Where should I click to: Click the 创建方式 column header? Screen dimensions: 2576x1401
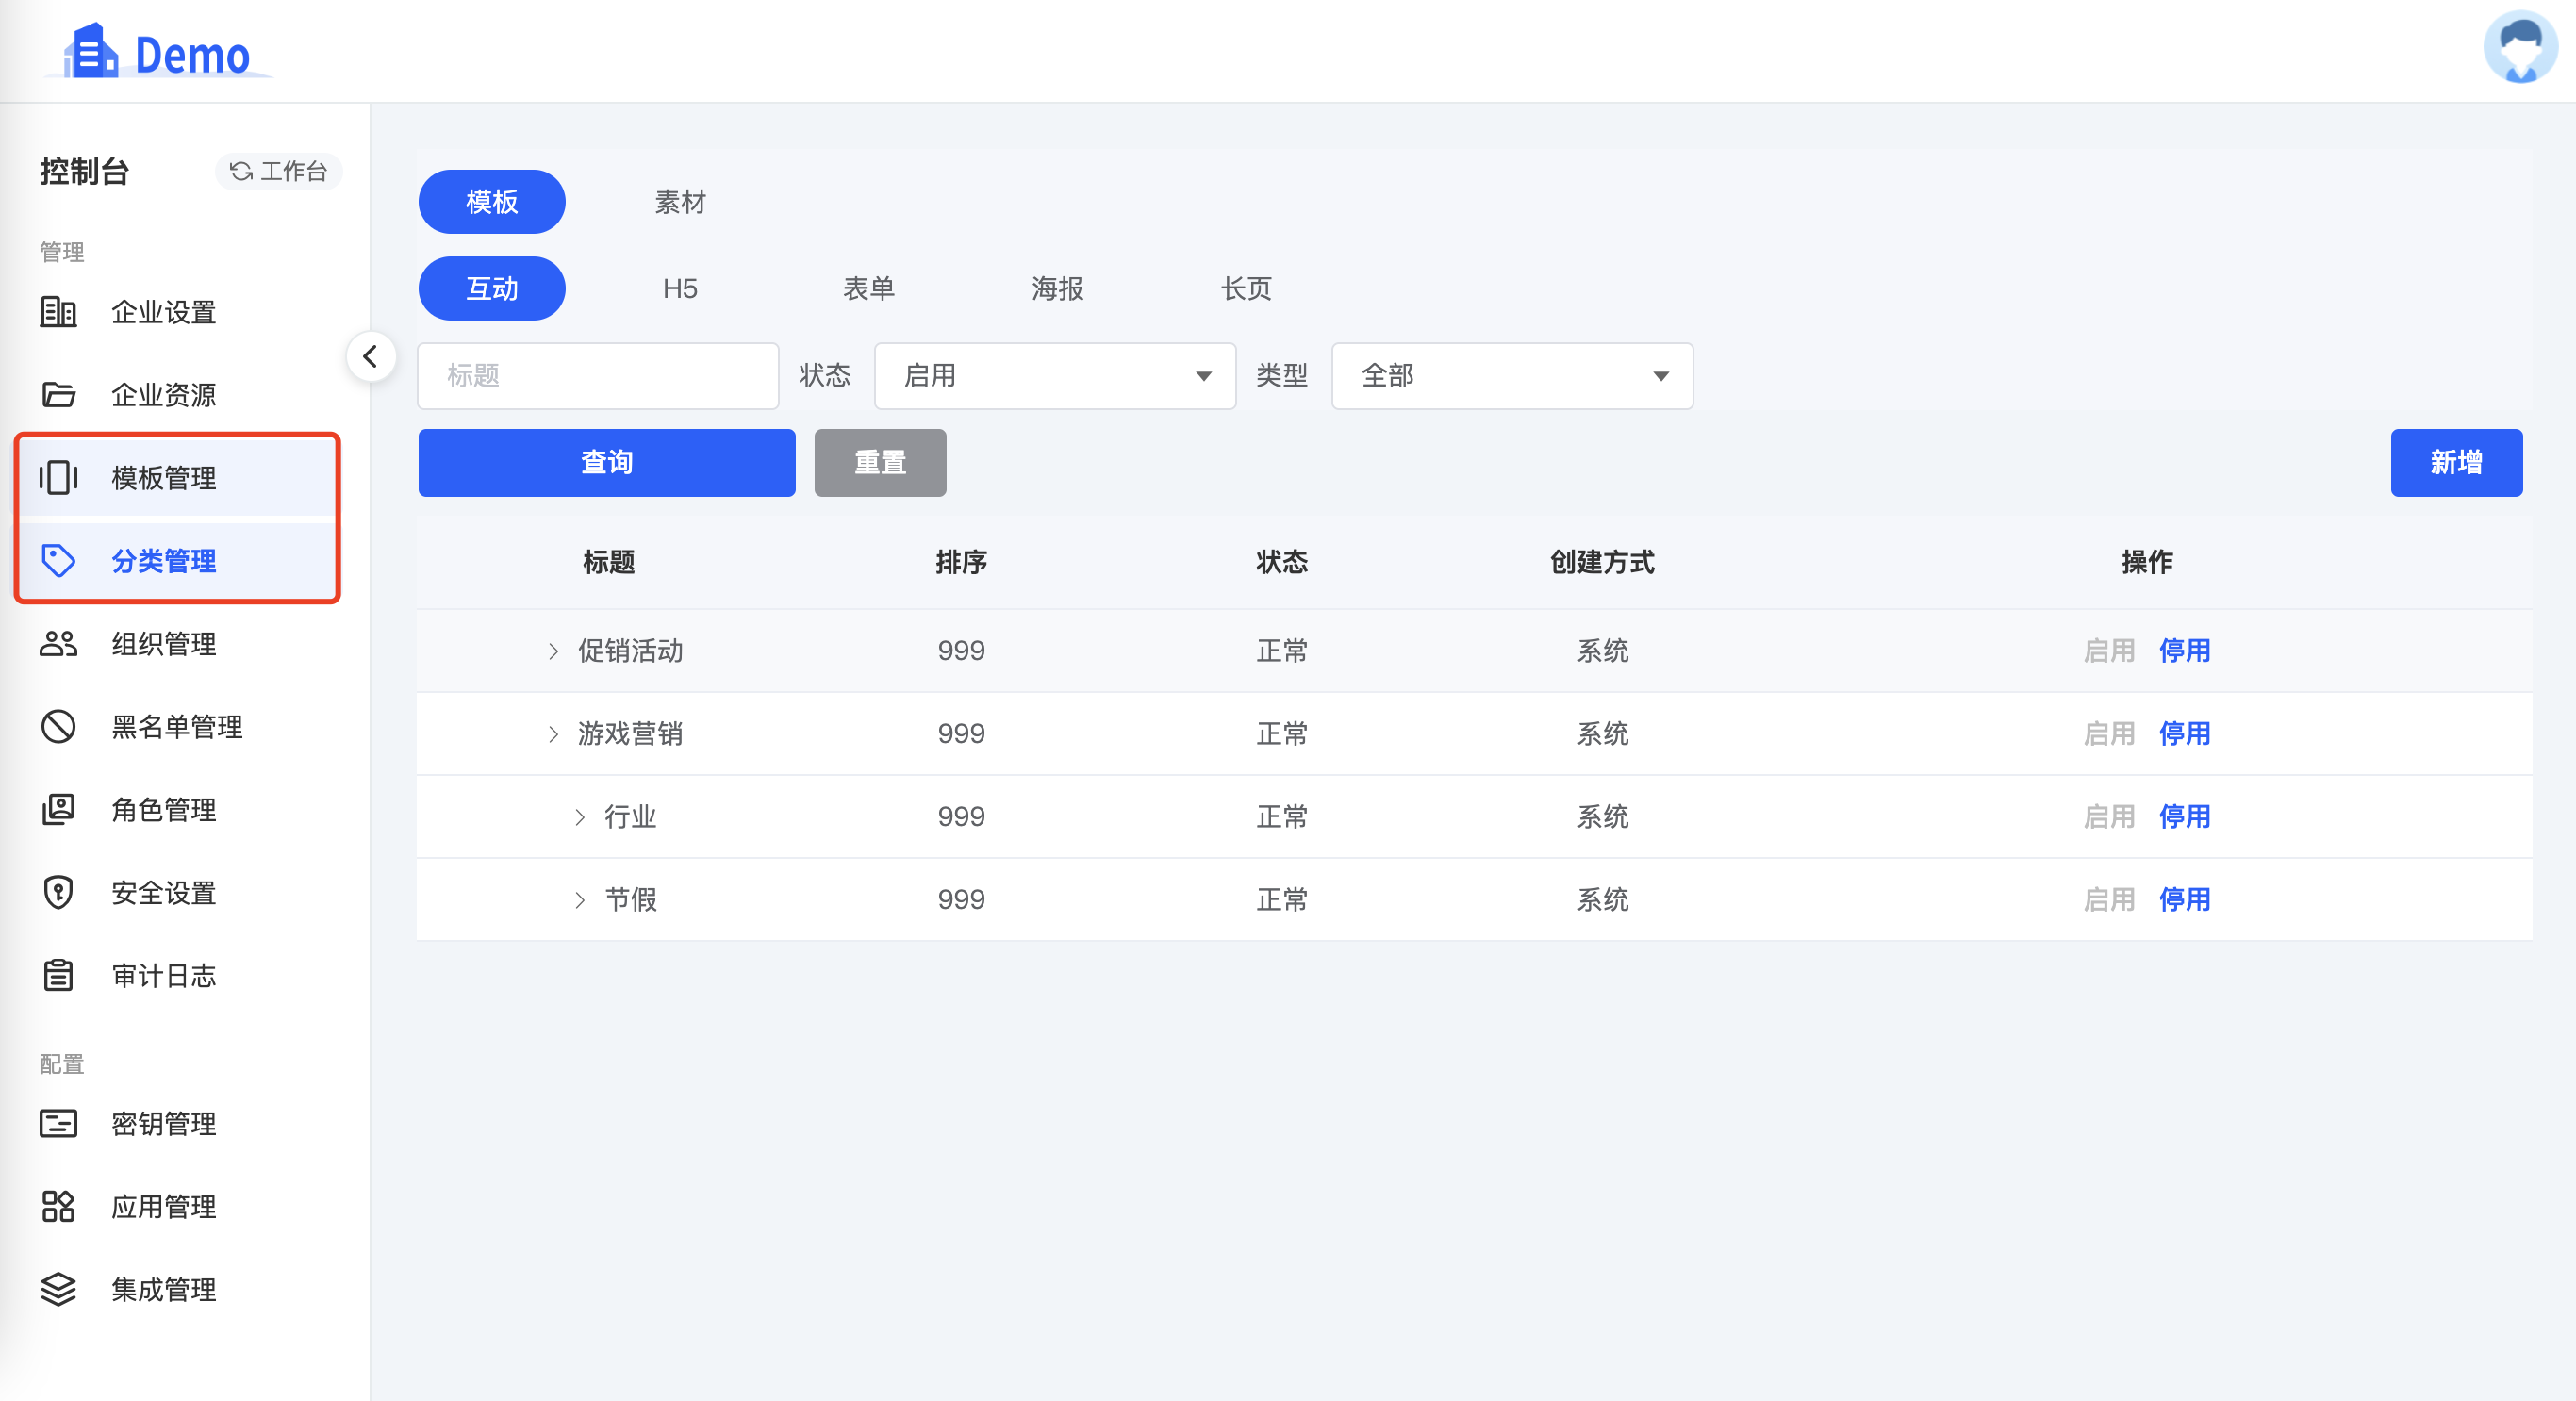1602,562
